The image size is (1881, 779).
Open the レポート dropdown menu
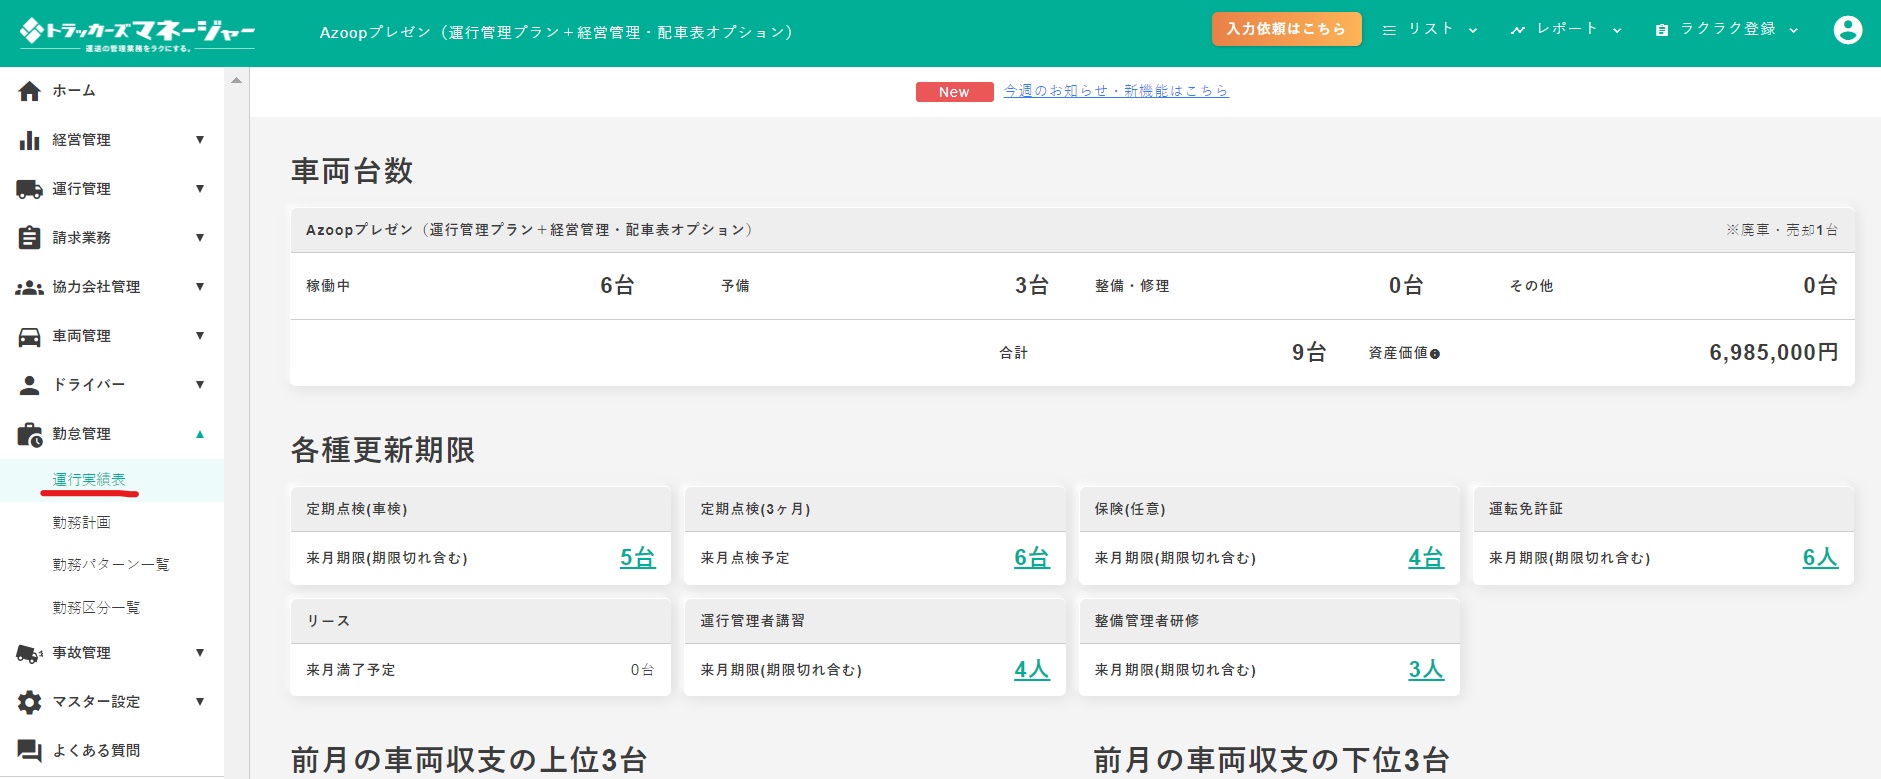pyautogui.click(x=1565, y=30)
